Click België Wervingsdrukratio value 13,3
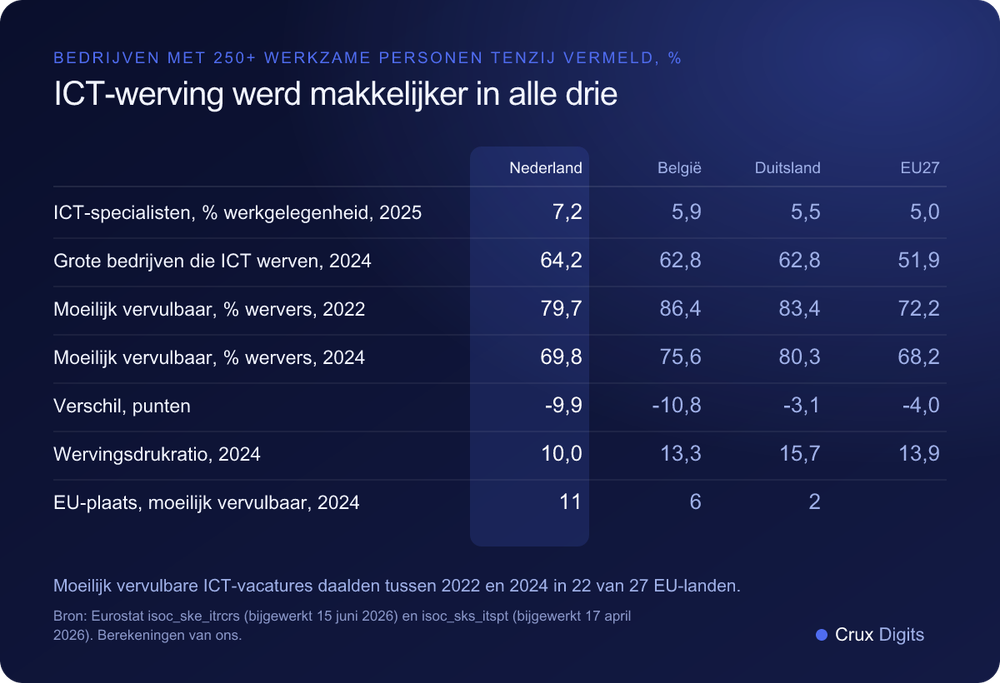 pyautogui.click(x=680, y=453)
